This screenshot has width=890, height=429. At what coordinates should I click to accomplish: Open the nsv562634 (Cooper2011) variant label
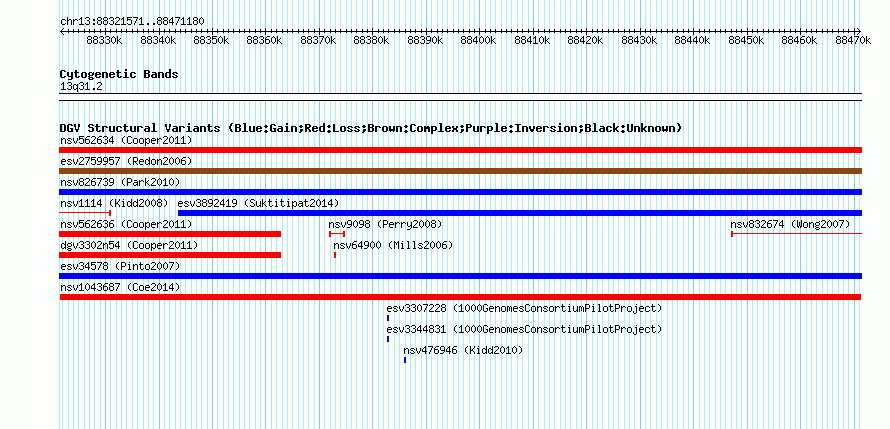[126, 140]
